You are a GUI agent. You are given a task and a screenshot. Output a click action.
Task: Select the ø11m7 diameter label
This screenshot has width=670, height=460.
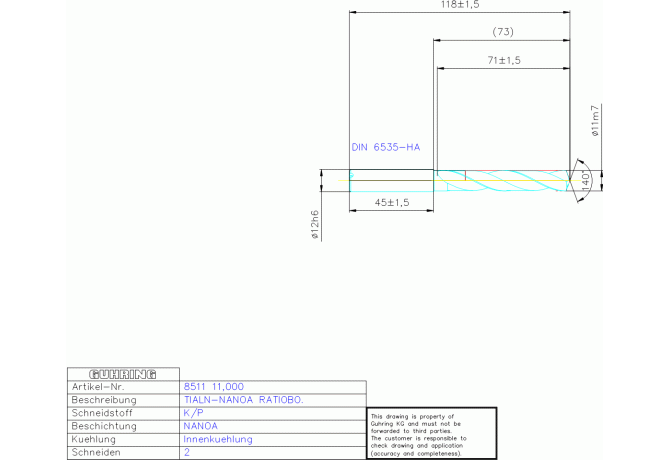pyautogui.click(x=595, y=122)
